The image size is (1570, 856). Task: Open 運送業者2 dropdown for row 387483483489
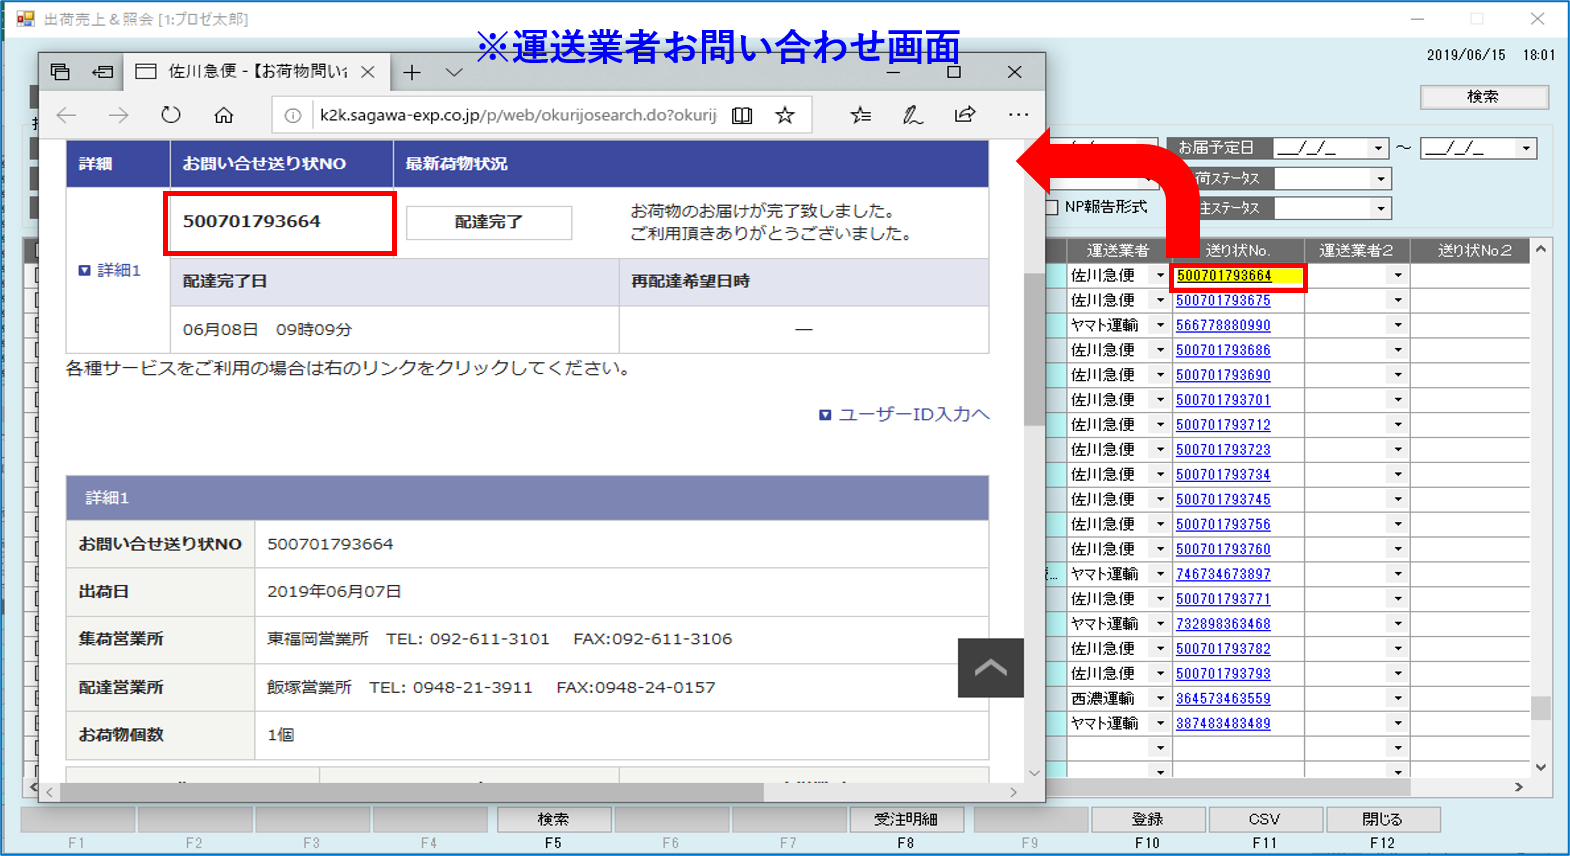(1398, 724)
